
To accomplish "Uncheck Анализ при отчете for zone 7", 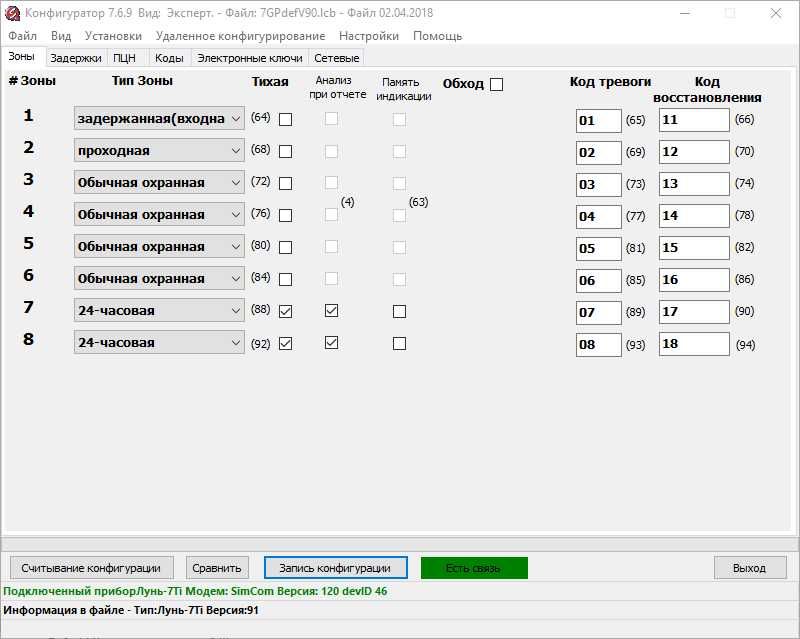I will (x=332, y=310).
